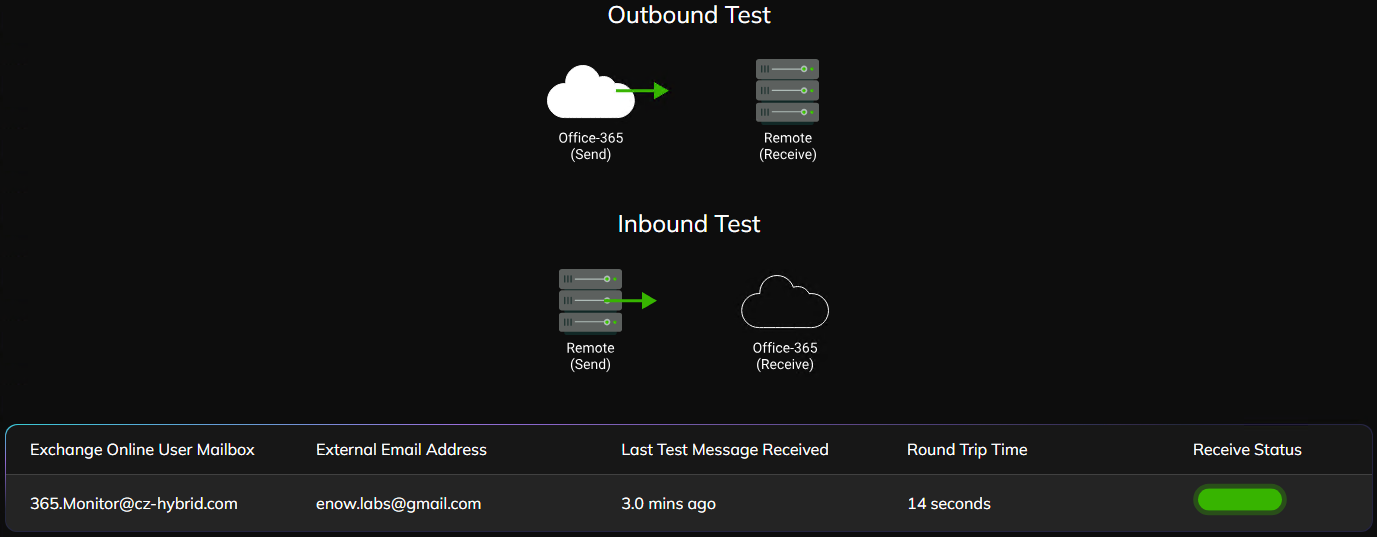Click the 14 seconds round trip value
This screenshot has height=537, width=1377.
[949, 504]
